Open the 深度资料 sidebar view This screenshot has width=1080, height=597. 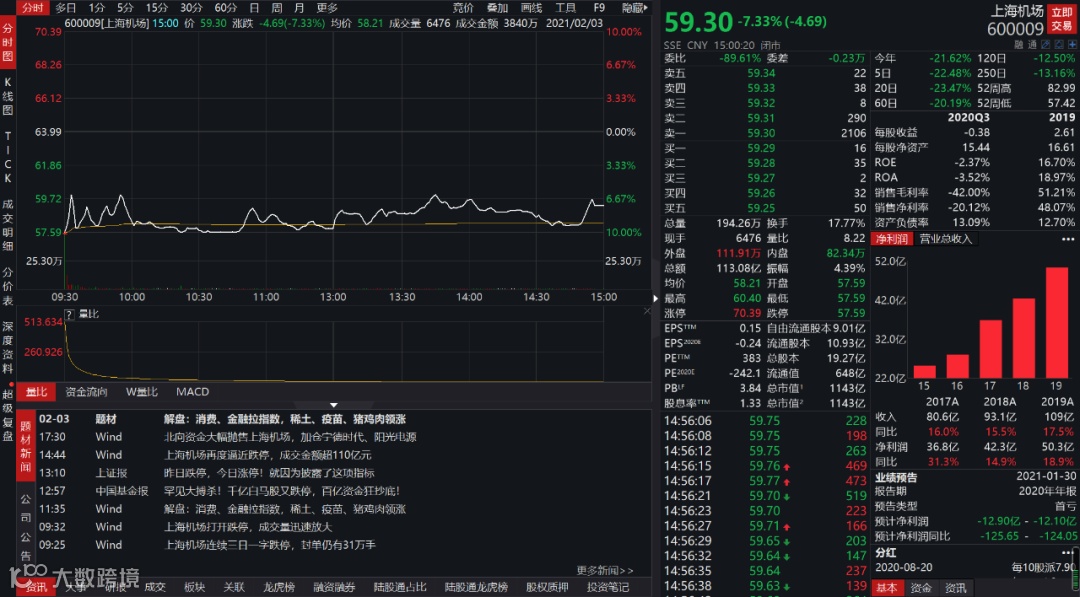[x=8, y=348]
